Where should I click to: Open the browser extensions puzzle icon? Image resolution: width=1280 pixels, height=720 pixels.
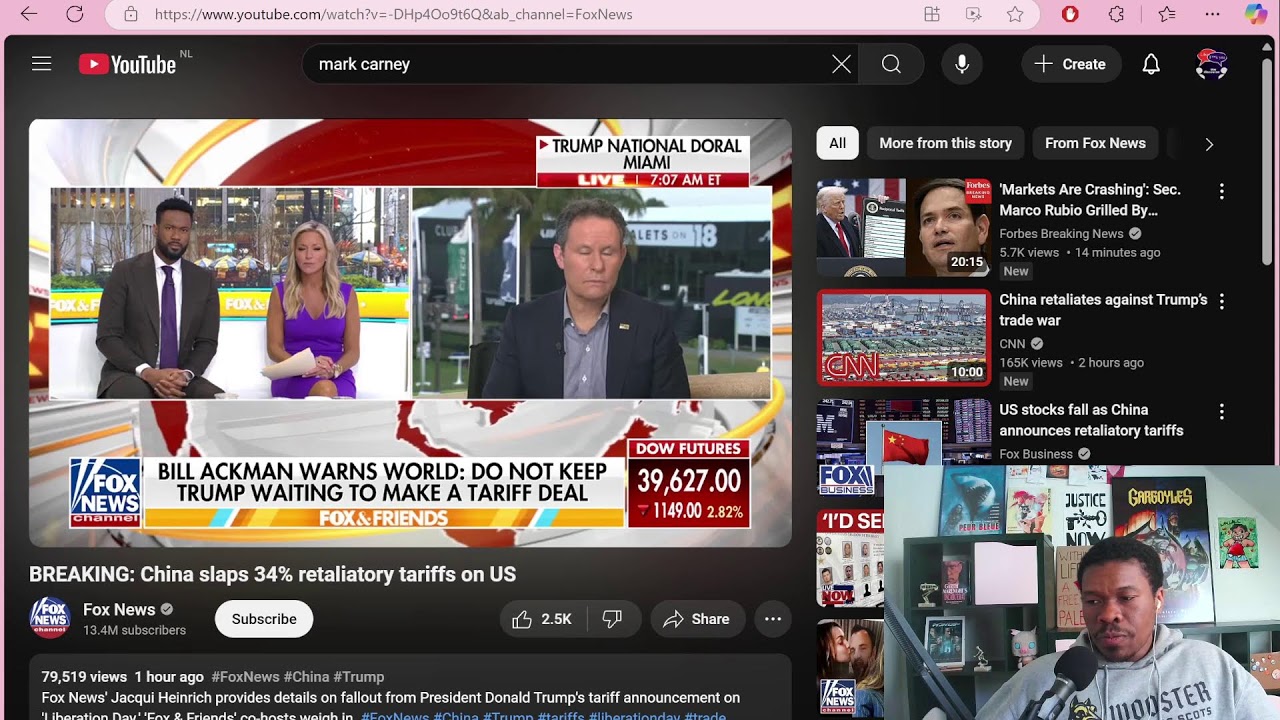click(1117, 14)
